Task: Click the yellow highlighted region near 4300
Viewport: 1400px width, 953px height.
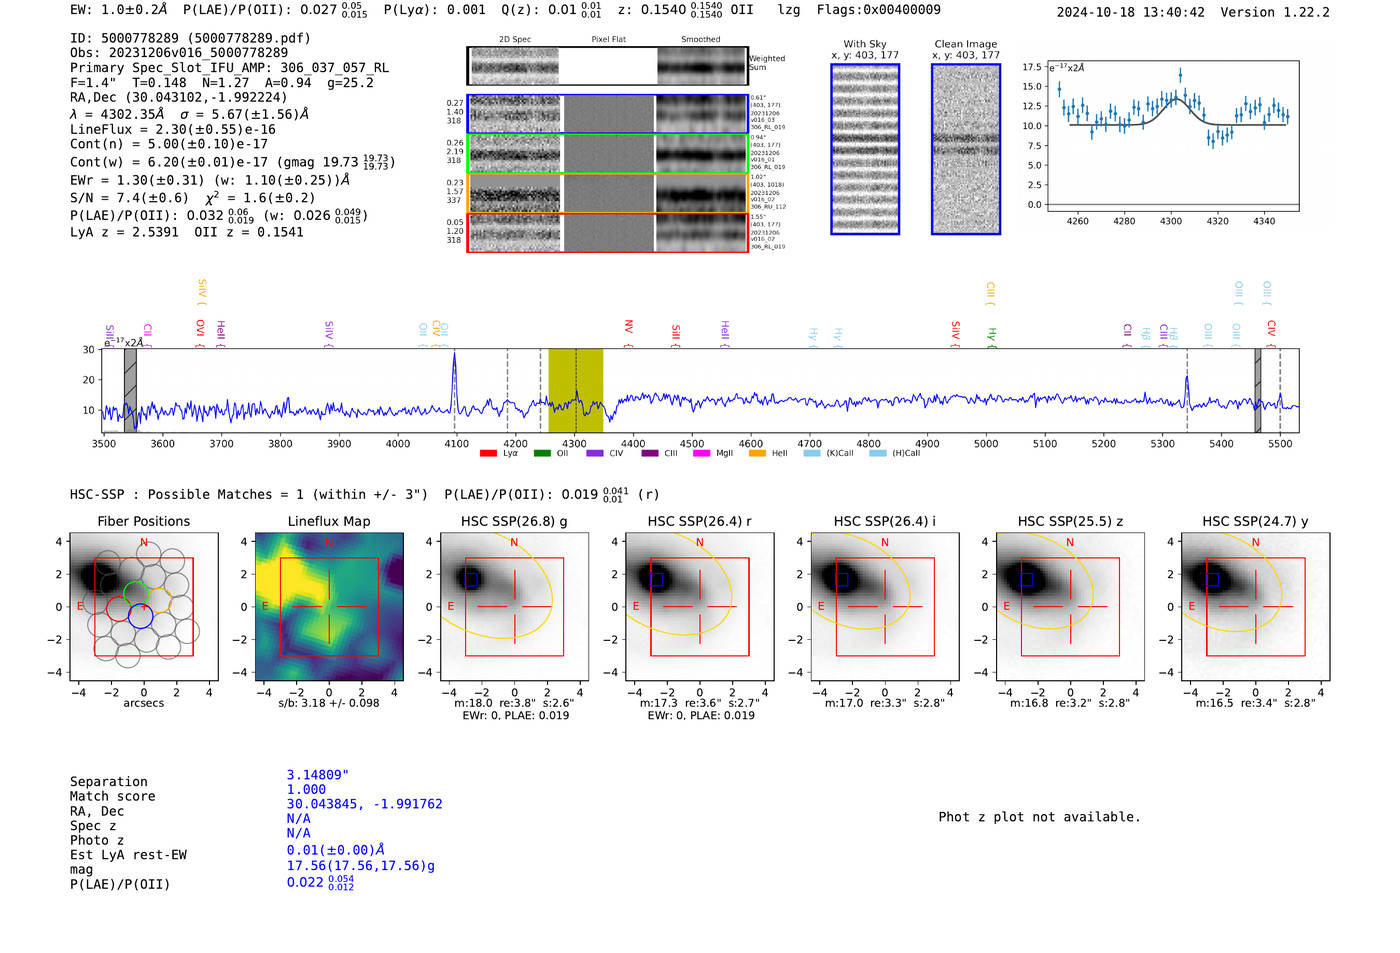Action: pyautogui.click(x=575, y=391)
